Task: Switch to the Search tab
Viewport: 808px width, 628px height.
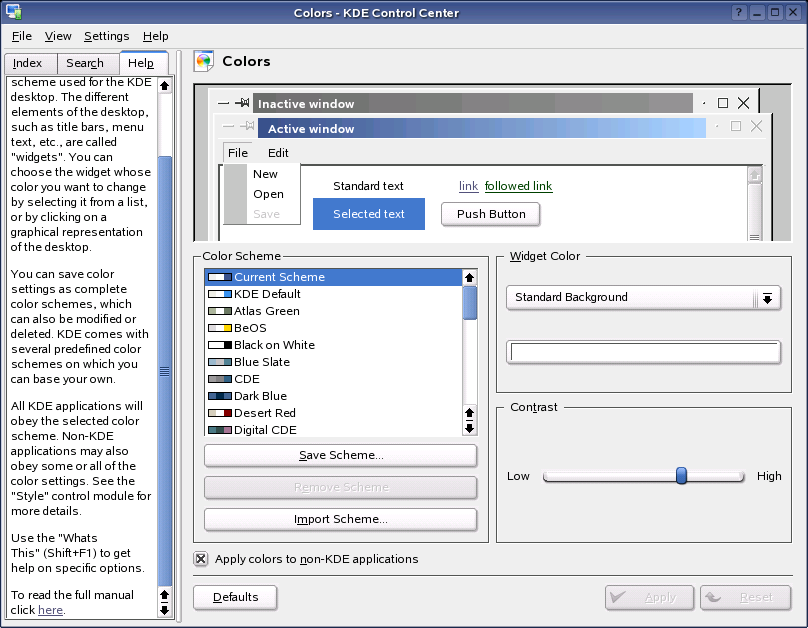Action: tap(88, 63)
